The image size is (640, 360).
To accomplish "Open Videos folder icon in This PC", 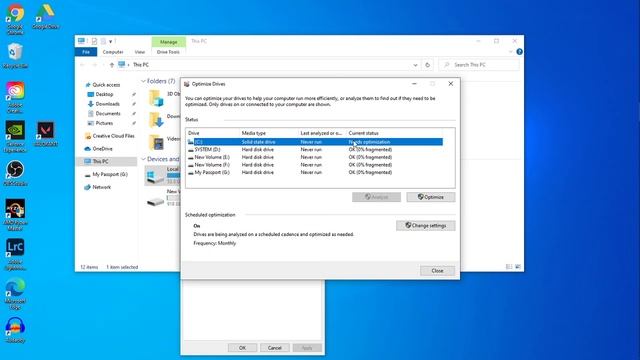I will (x=156, y=142).
